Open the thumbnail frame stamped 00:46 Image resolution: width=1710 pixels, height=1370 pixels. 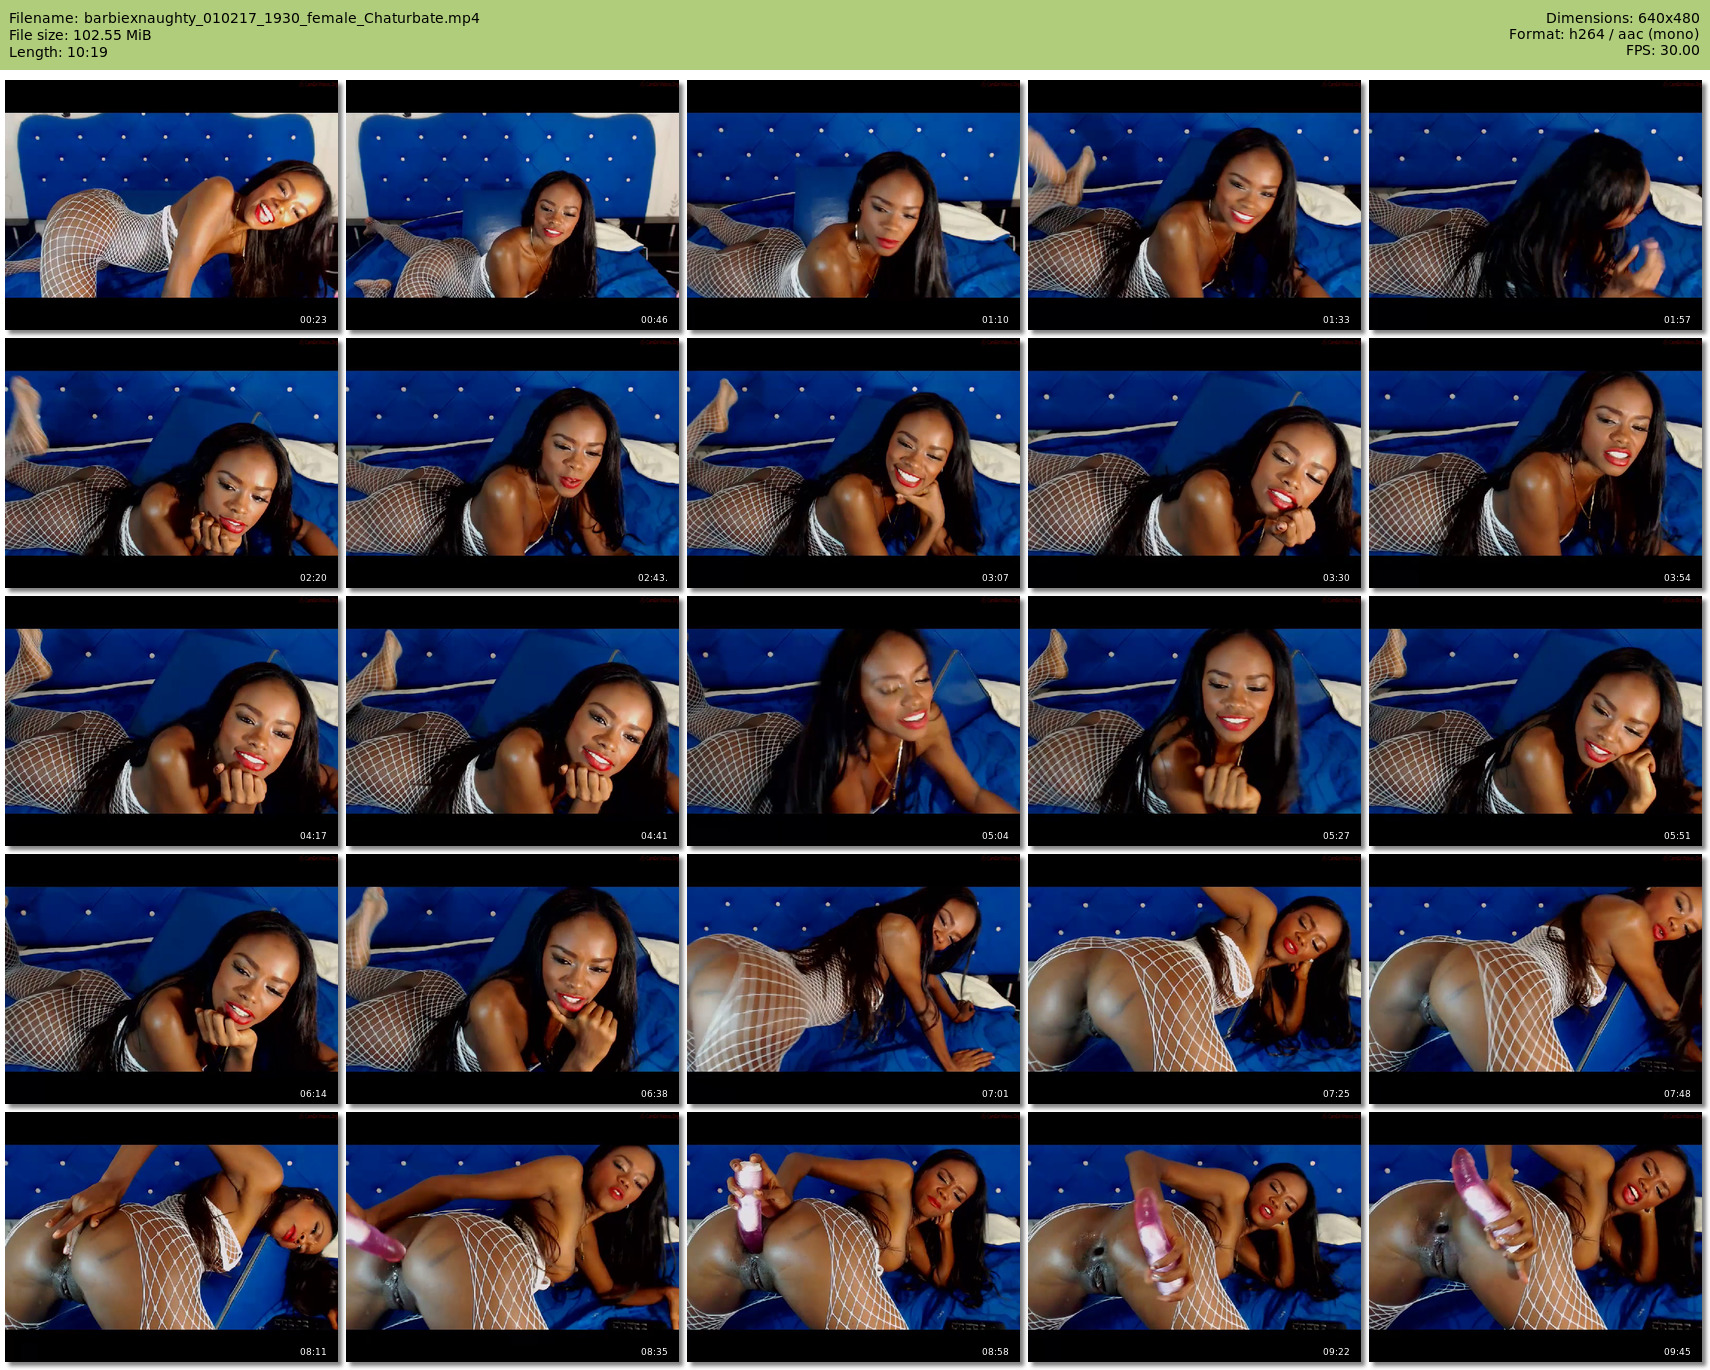coord(513,205)
